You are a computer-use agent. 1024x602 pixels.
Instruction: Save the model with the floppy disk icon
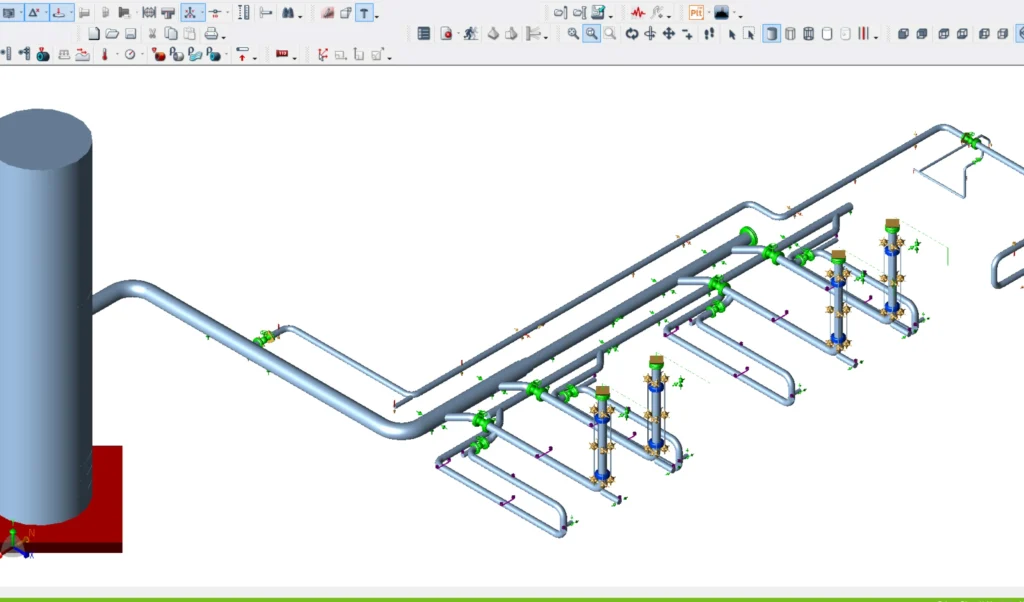pos(130,34)
